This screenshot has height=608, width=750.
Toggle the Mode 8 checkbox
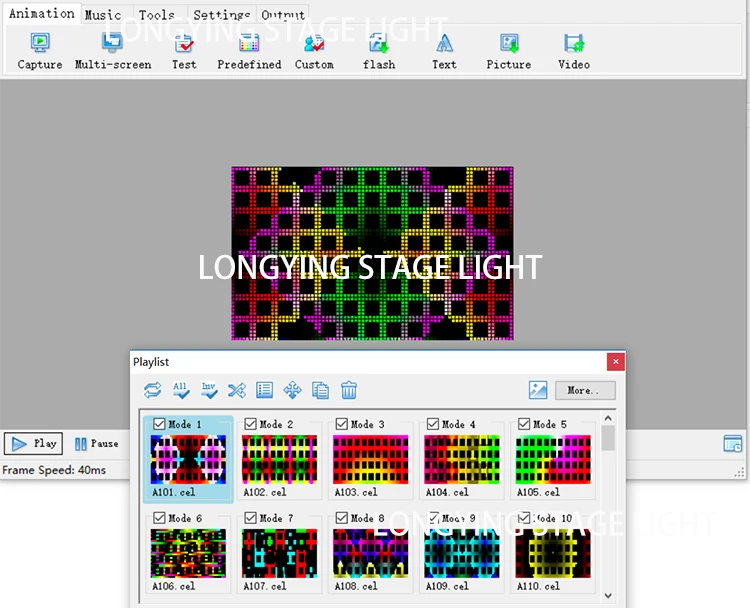pyautogui.click(x=342, y=518)
